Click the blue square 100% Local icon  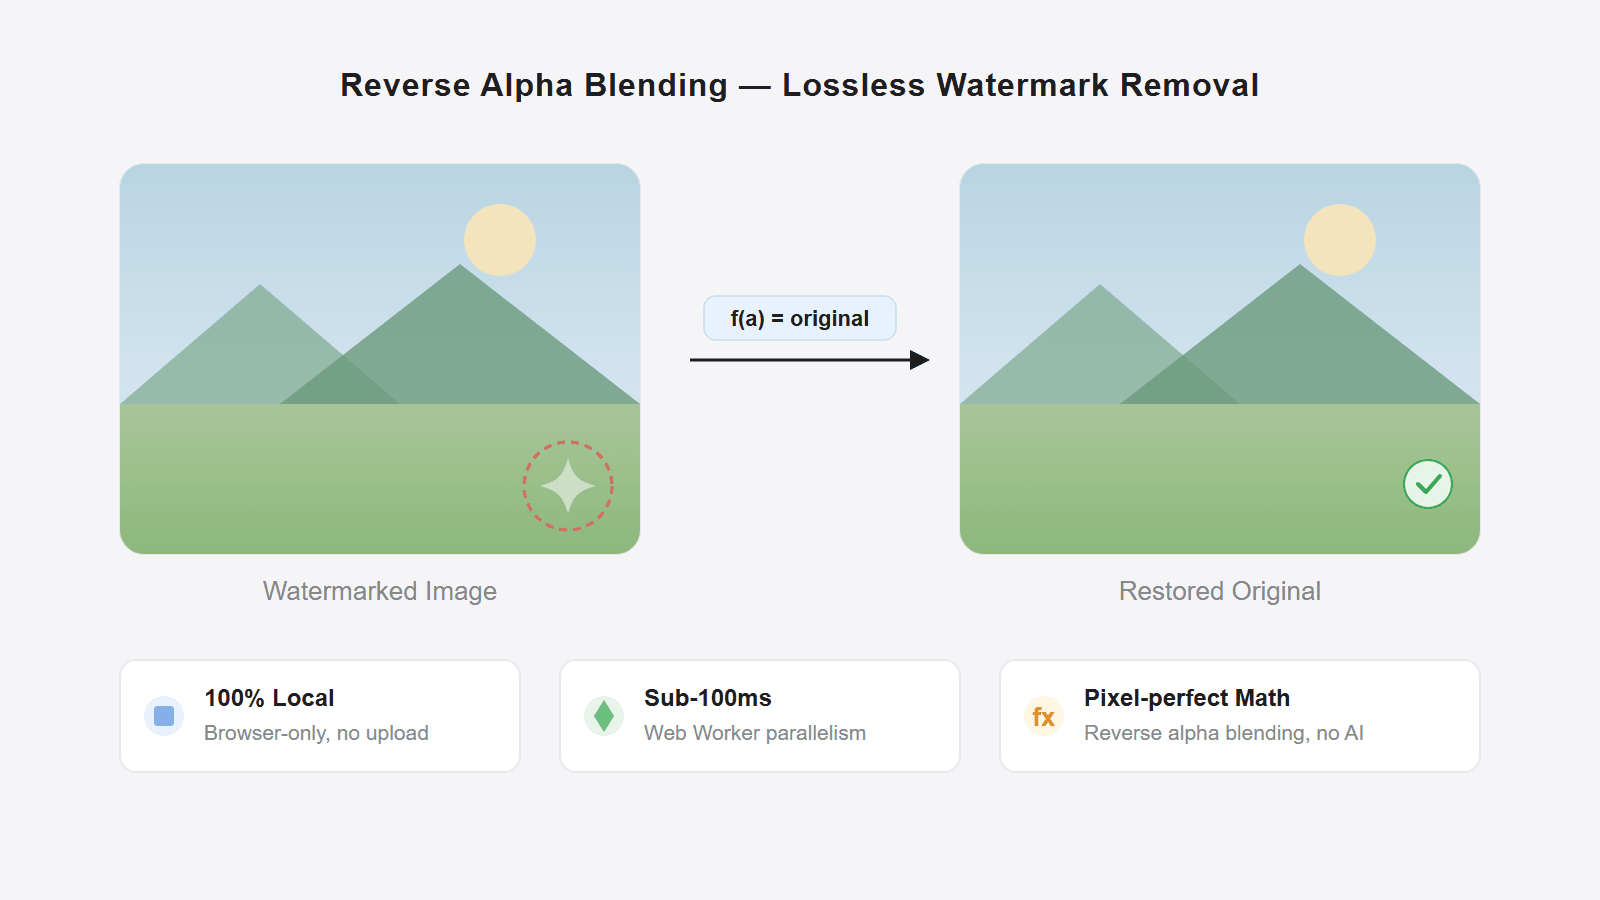click(164, 716)
